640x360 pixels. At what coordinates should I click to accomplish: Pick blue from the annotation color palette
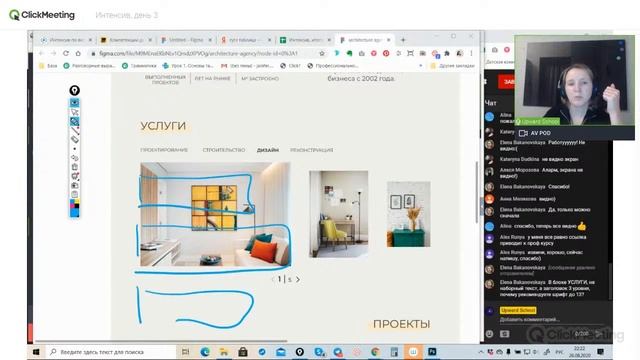[75, 212]
